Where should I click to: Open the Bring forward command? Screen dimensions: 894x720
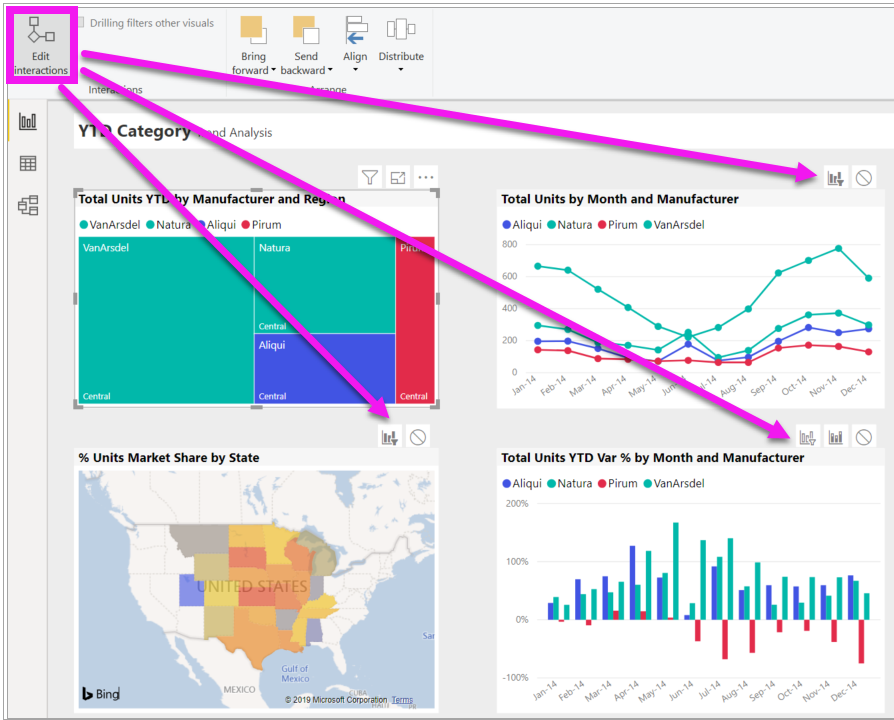coord(253,46)
